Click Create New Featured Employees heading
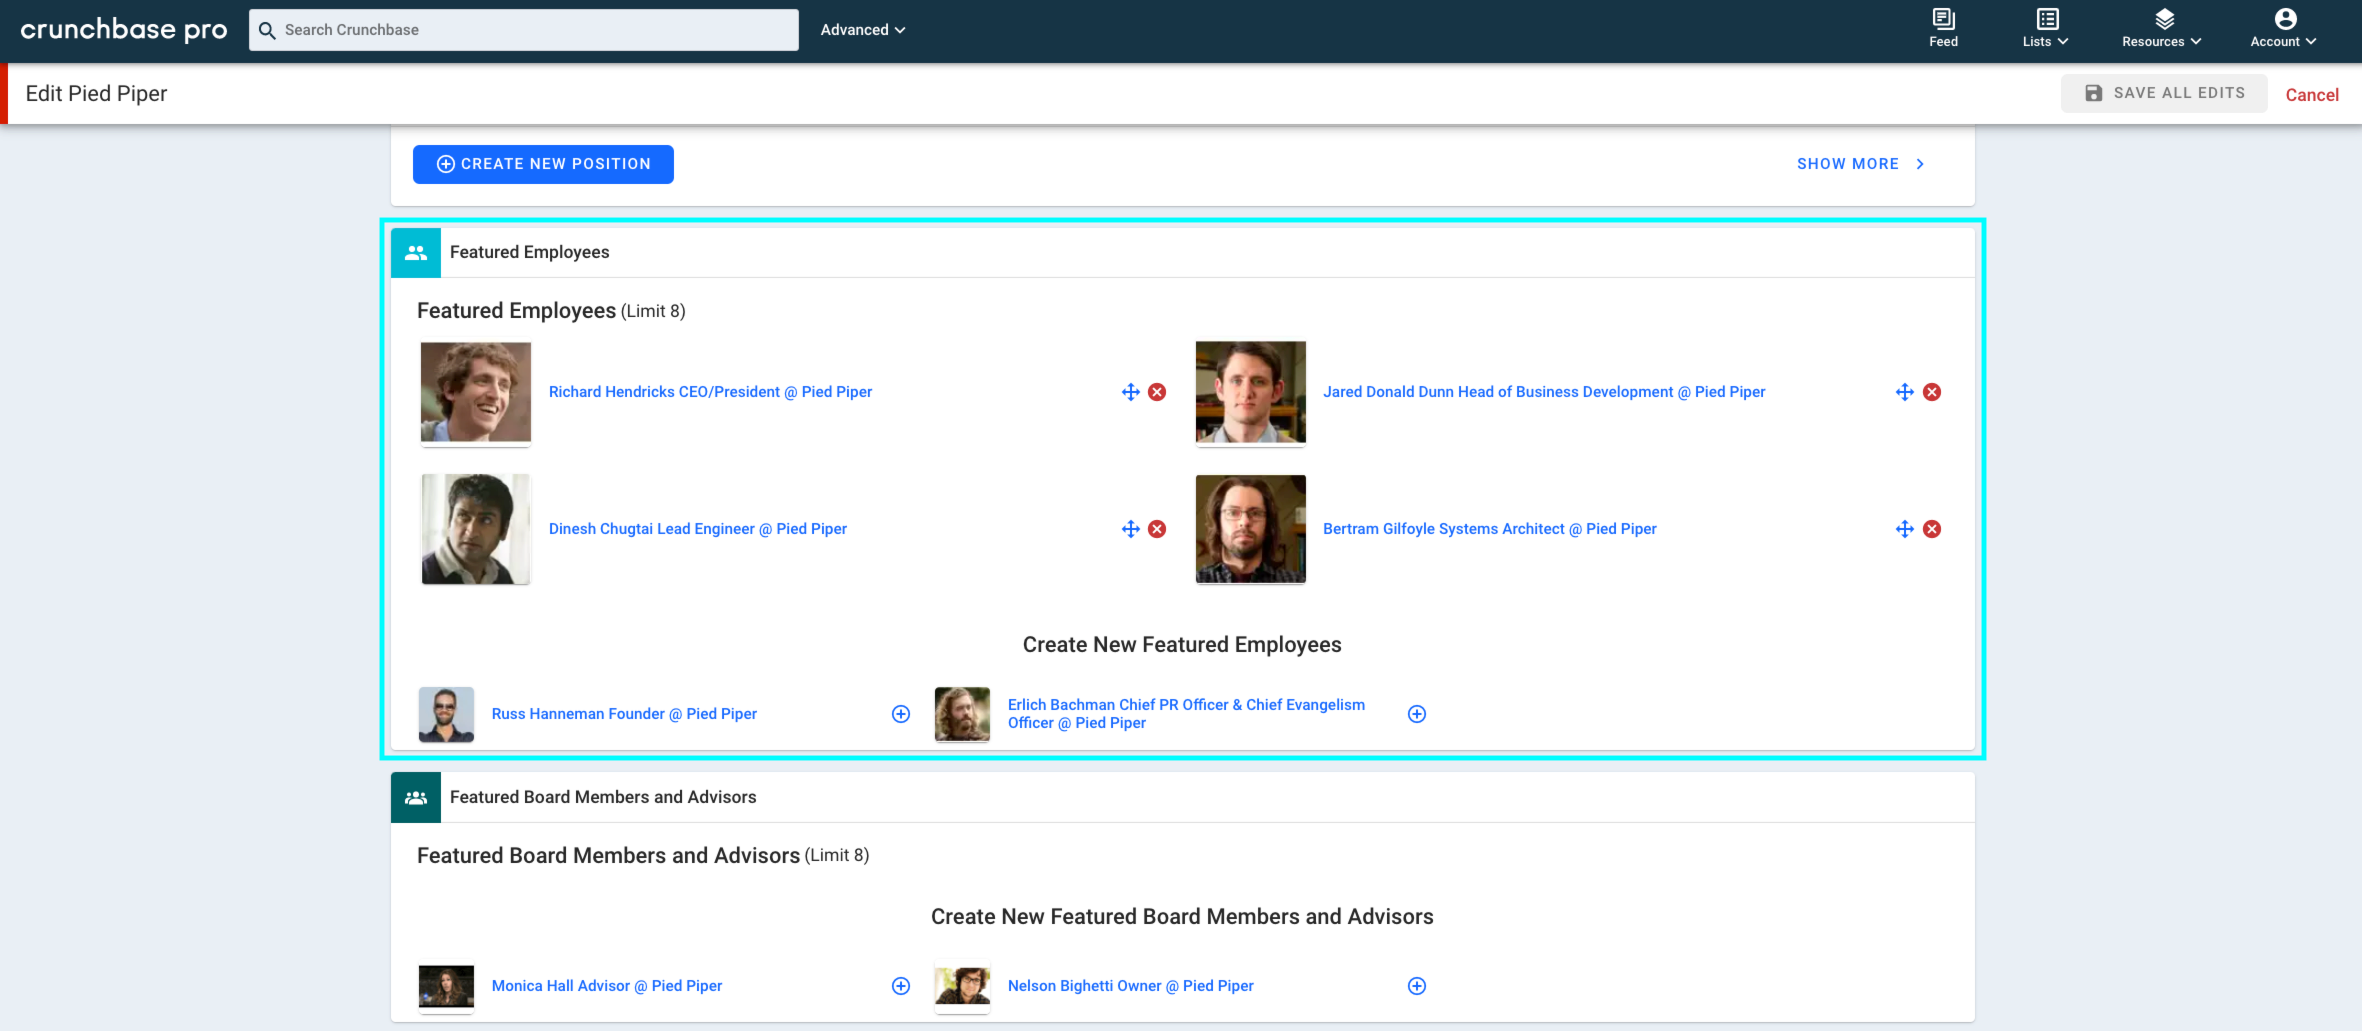This screenshot has height=1031, width=2362. pos(1182,645)
